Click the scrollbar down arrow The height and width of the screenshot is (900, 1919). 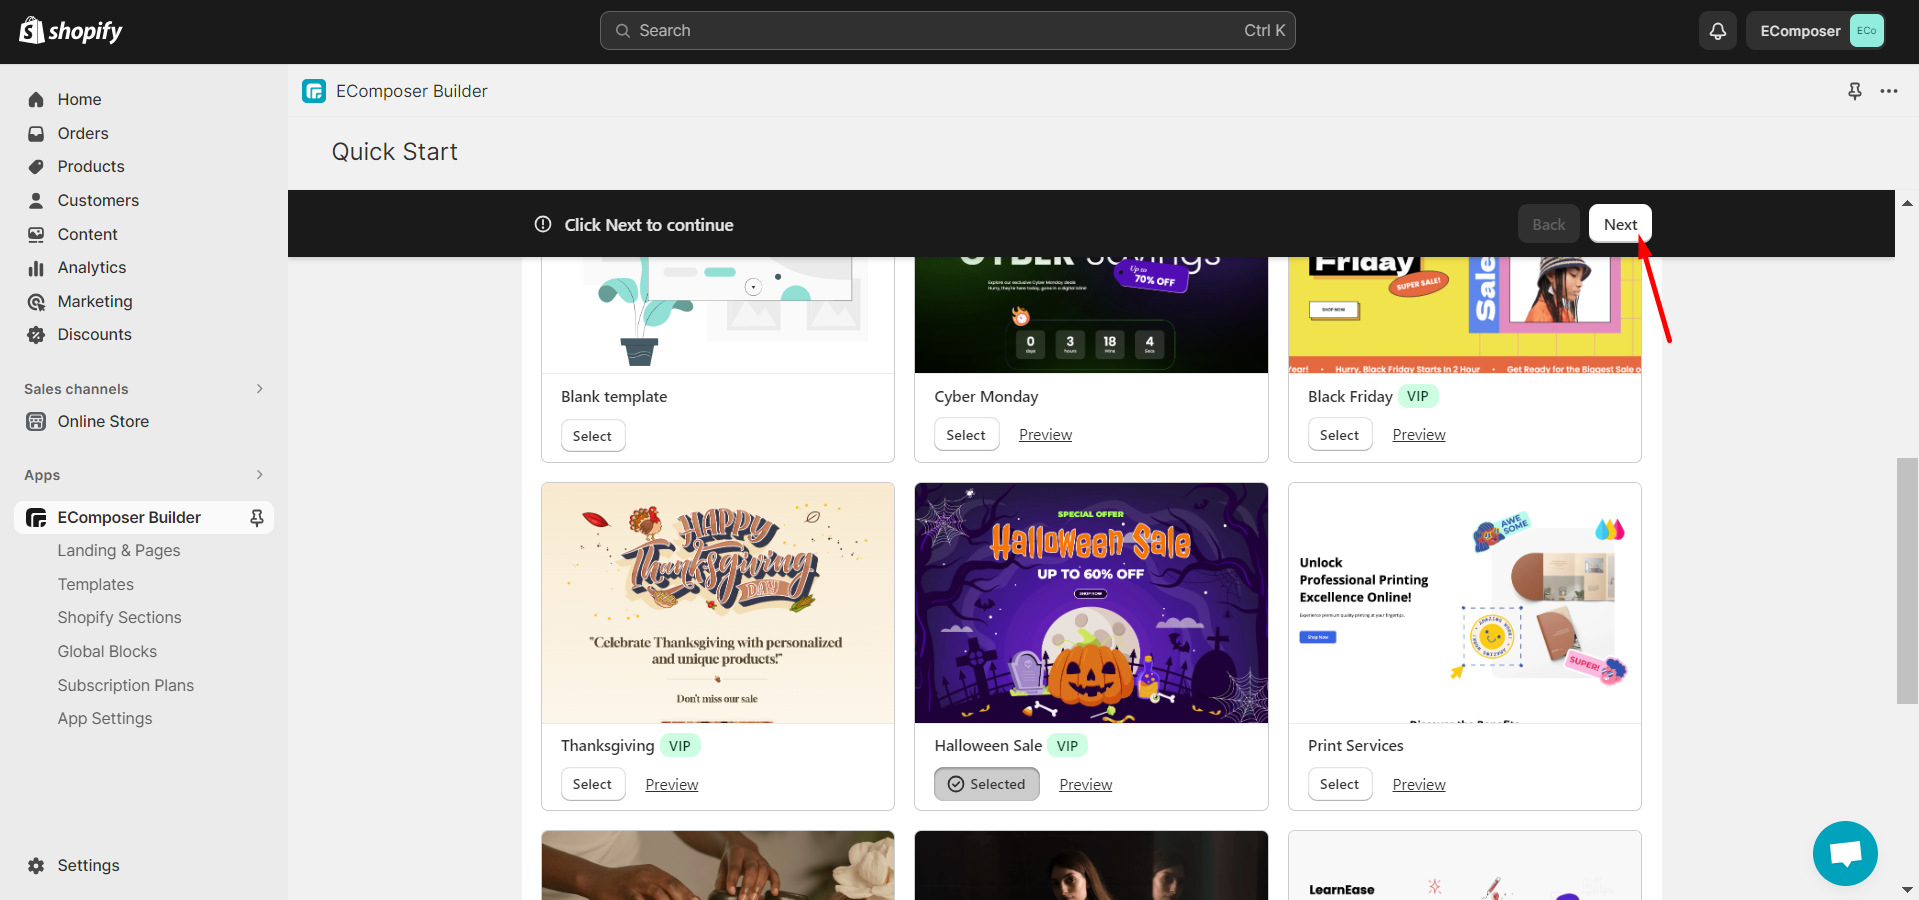tap(1907, 889)
